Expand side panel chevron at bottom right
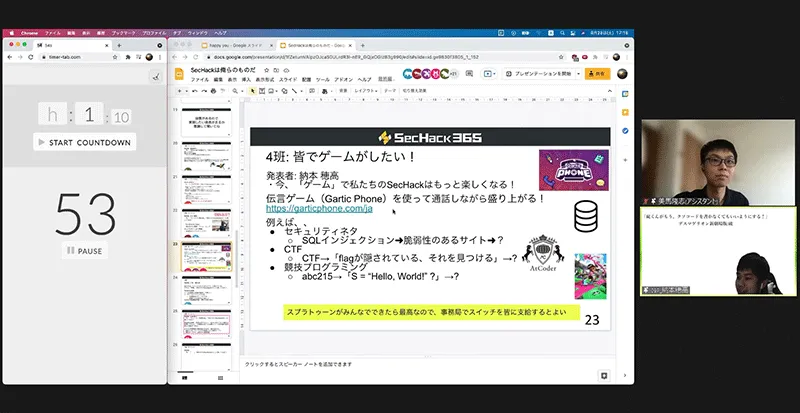Screen dimensions: 800x413 [625, 376]
